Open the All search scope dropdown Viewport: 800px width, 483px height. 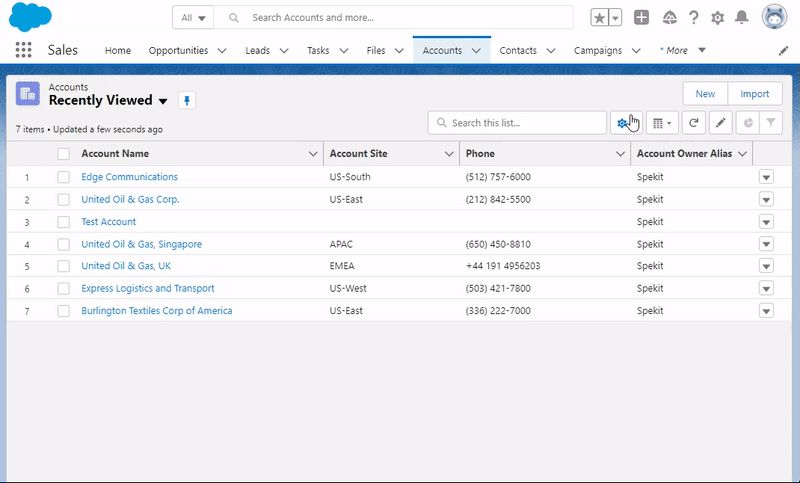(x=193, y=18)
